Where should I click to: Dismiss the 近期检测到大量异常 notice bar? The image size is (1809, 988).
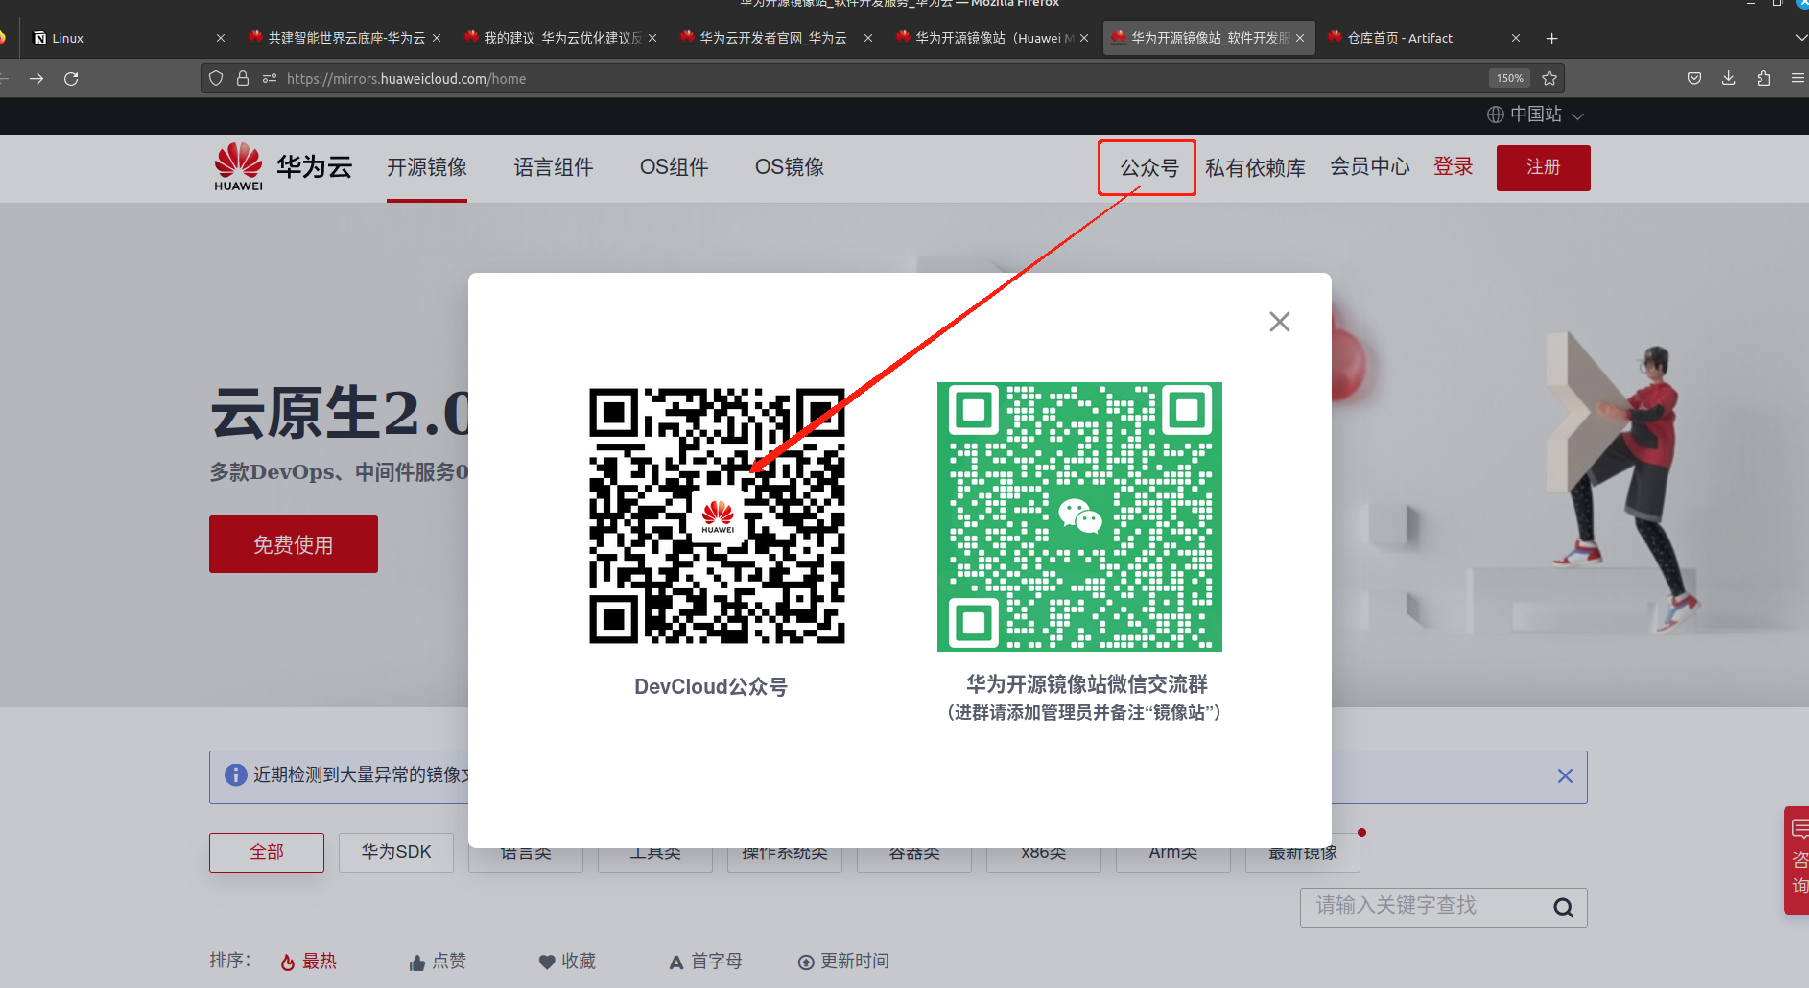[x=1565, y=776]
